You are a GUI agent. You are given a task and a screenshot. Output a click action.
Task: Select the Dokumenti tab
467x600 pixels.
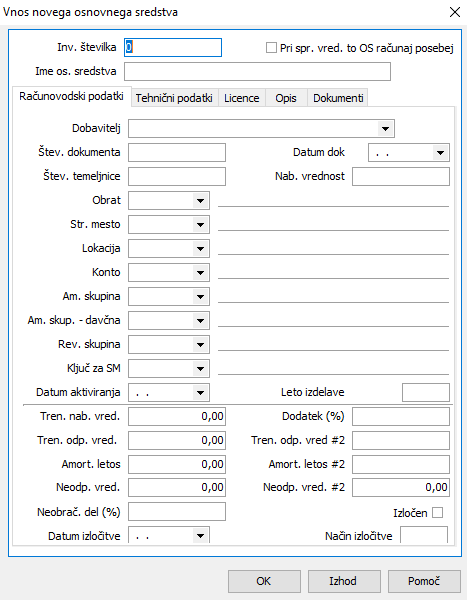[x=338, y=98]
